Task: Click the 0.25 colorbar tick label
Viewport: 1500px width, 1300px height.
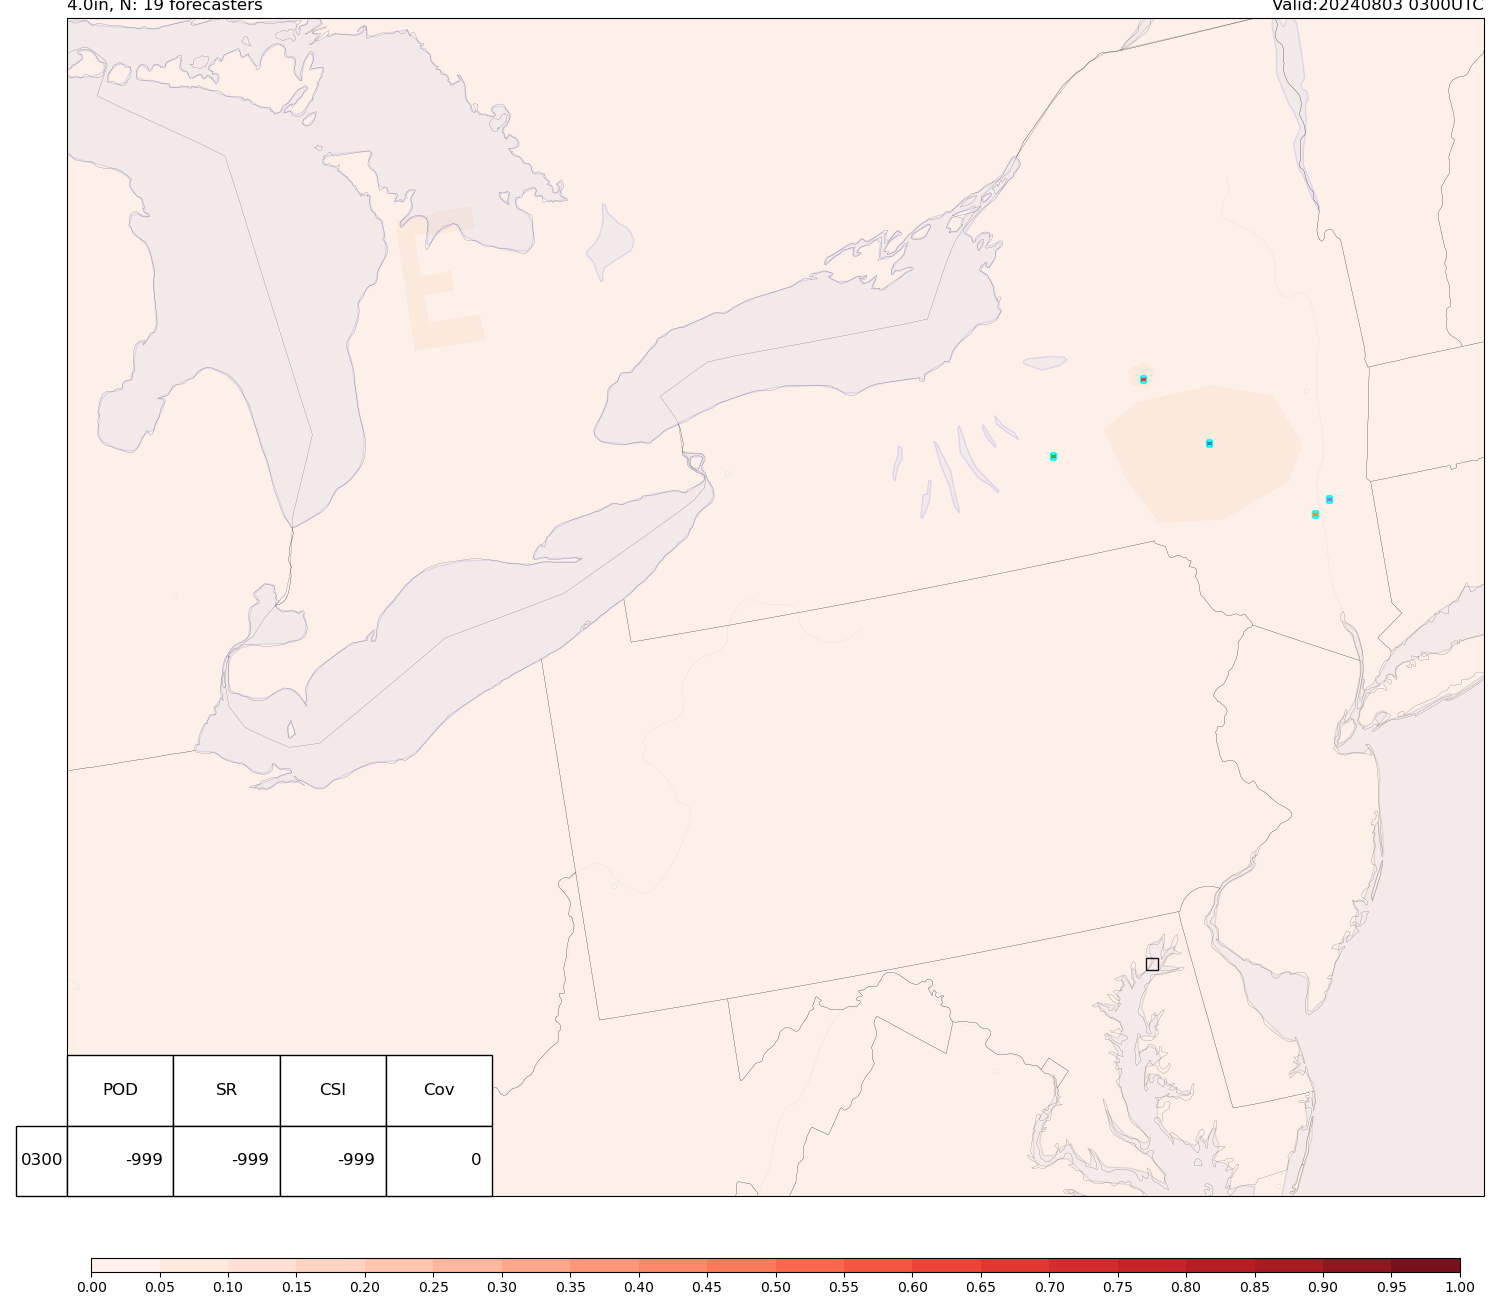Action: pos(433,1287)
